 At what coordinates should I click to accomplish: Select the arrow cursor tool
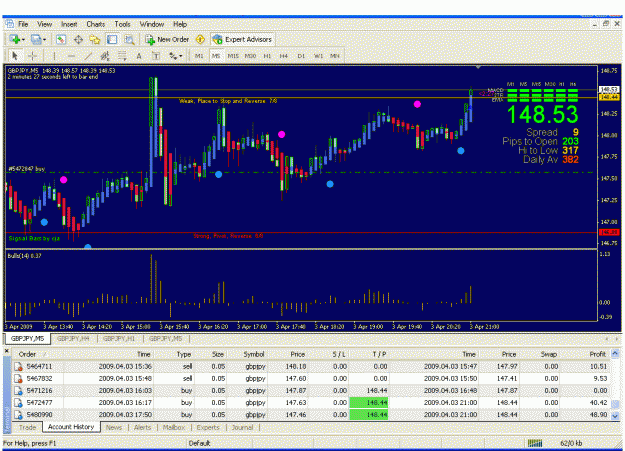(15, 56)
